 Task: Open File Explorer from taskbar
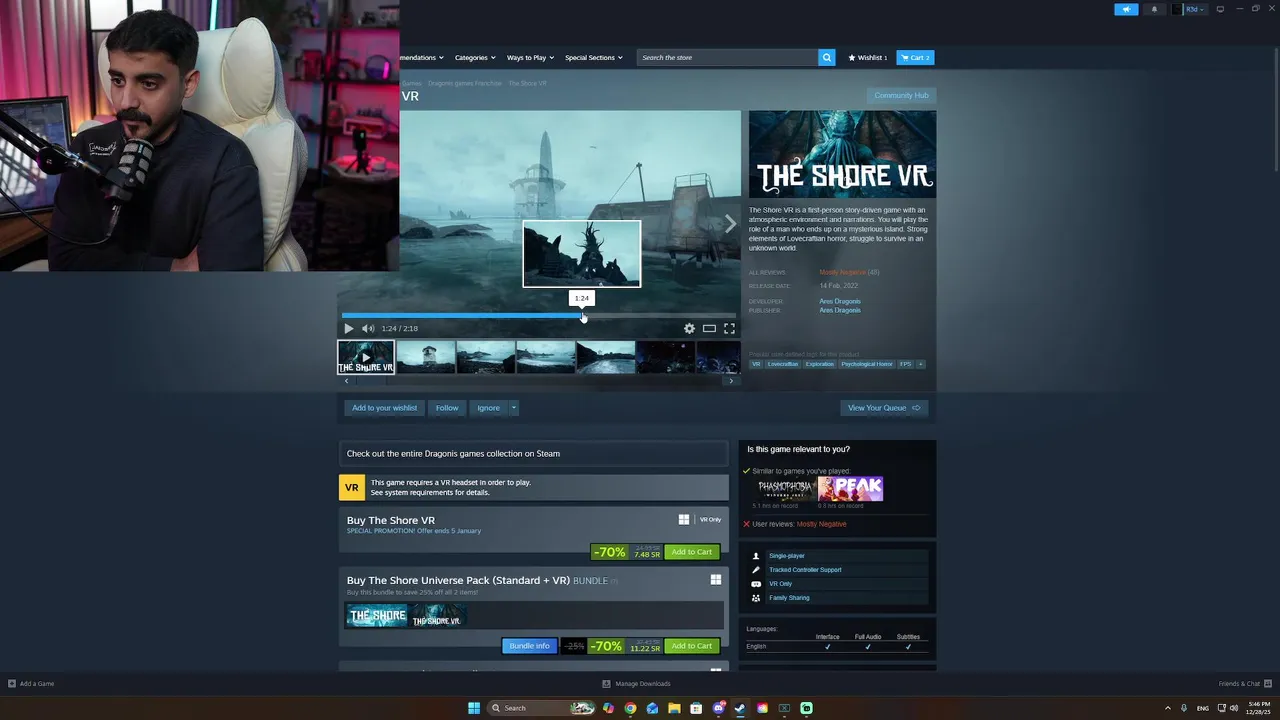(674, 708)
